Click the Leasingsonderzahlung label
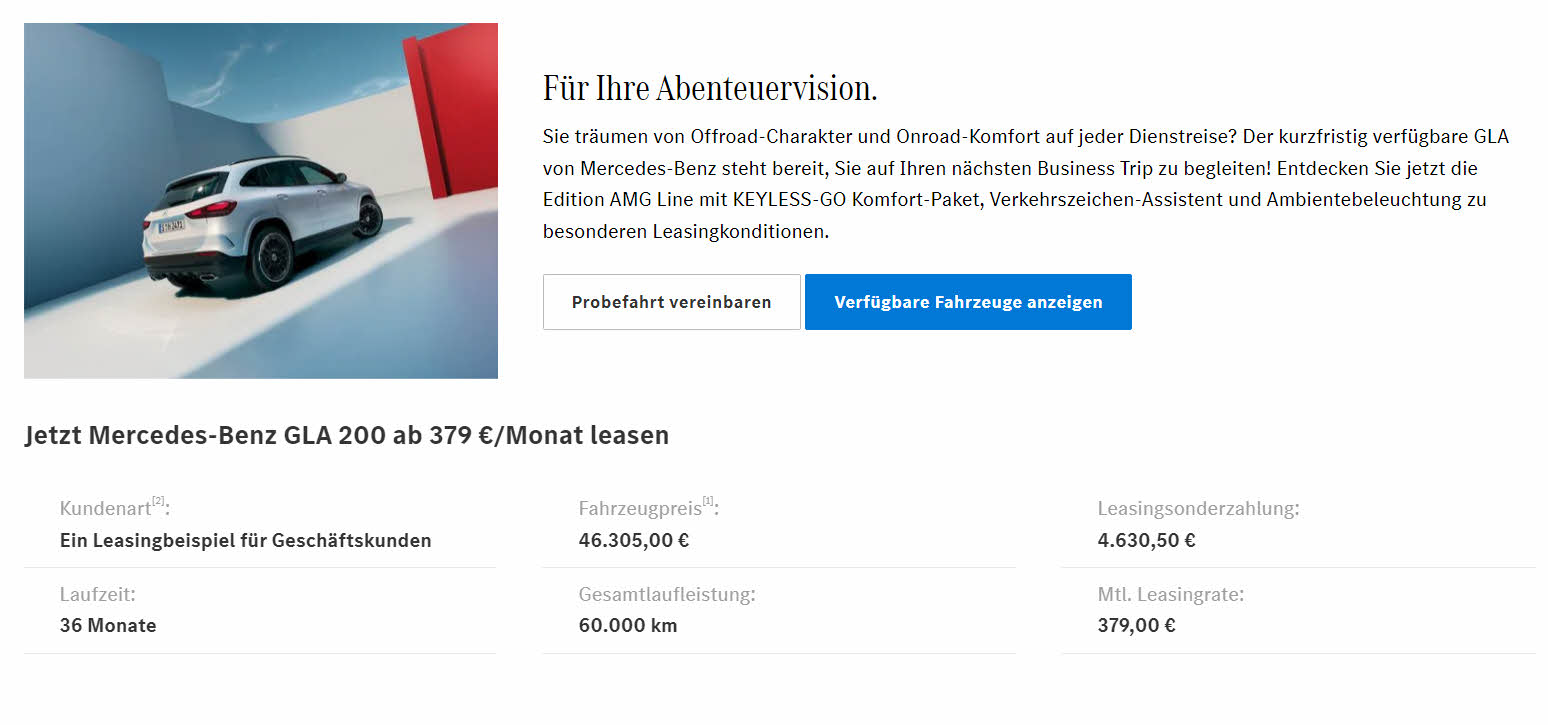Screen dimensions: 1548x725 coord(1198,509)
